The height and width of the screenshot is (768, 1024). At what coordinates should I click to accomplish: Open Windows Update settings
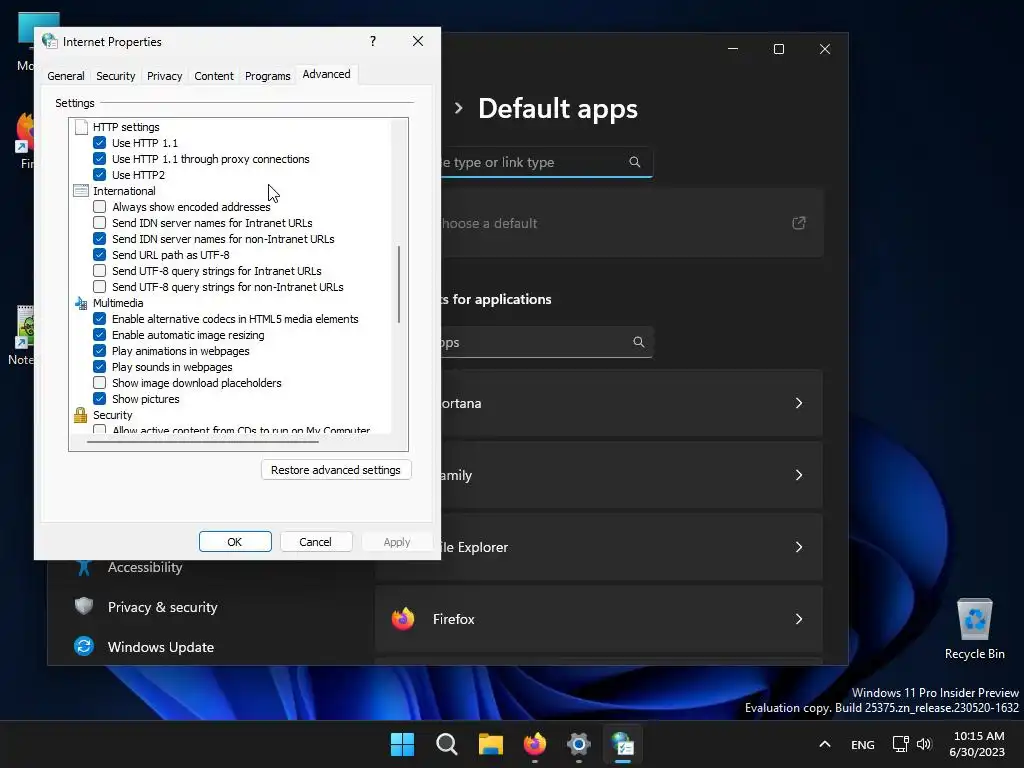(161, 647)
